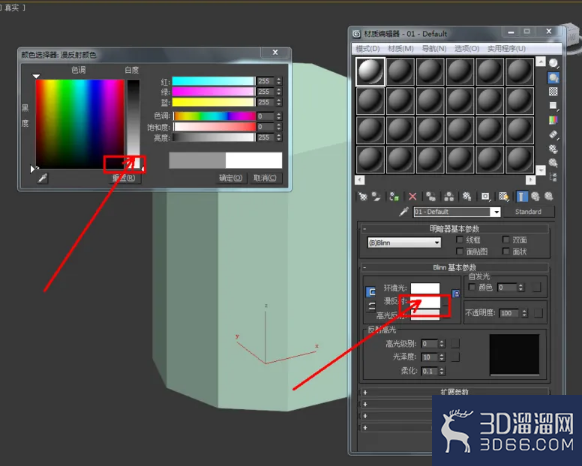Click the 环境光 ambient color swatch
The image size is (582, 466).
tap(425, 288)
